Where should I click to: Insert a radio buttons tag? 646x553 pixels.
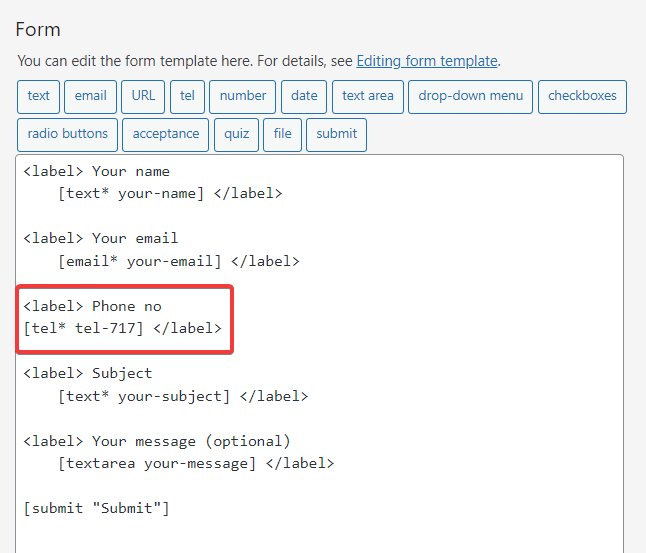tap(67, 135)
